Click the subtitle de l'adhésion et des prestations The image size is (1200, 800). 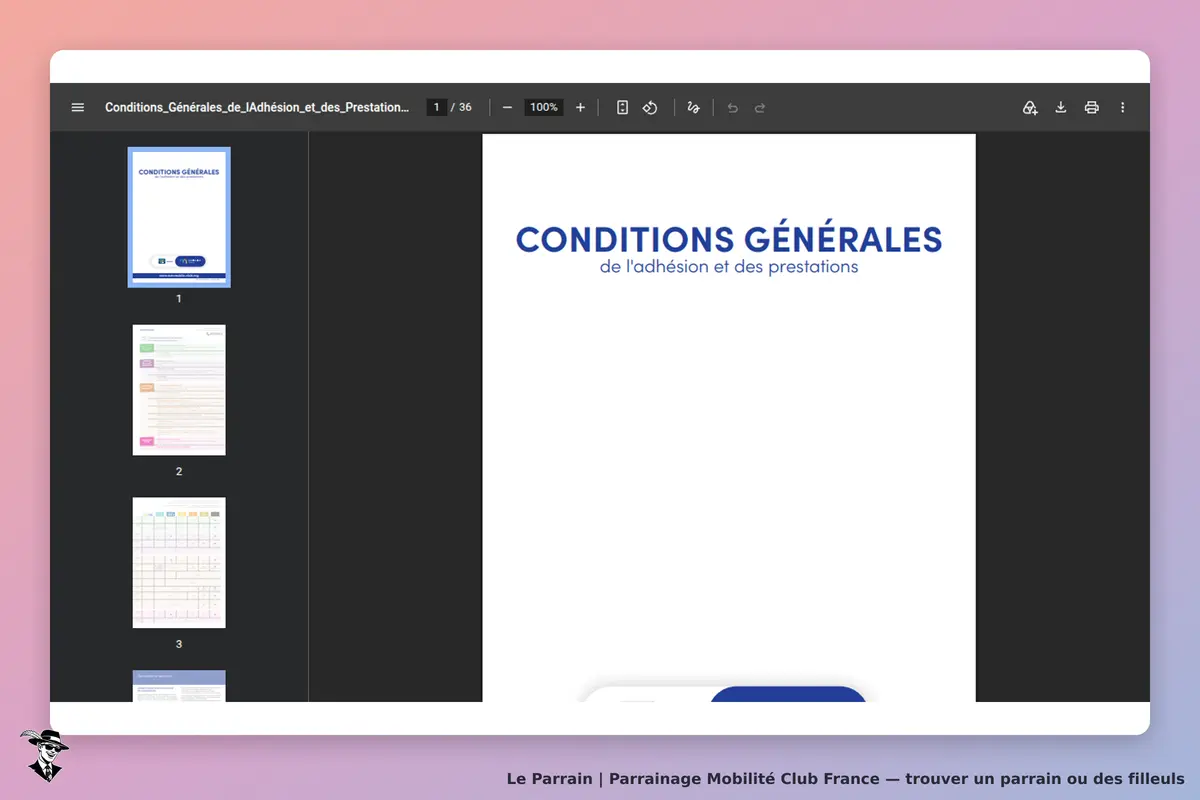pyautogui.click(x=729, y=267)
